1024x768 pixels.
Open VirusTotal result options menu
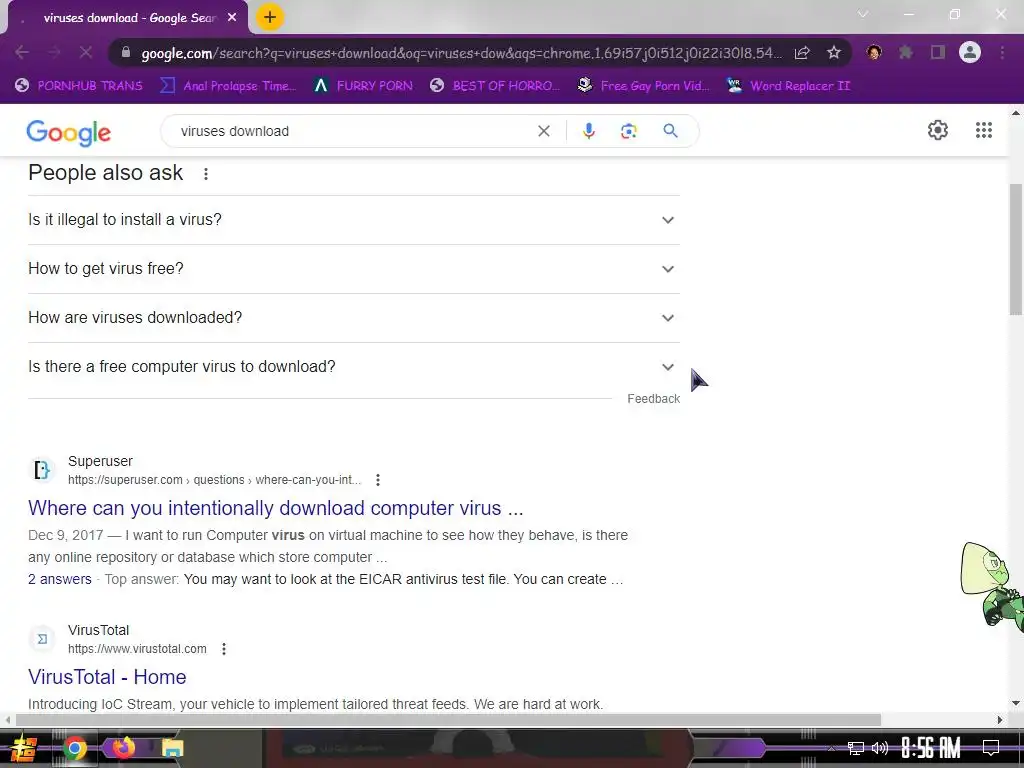click(223, 649)
